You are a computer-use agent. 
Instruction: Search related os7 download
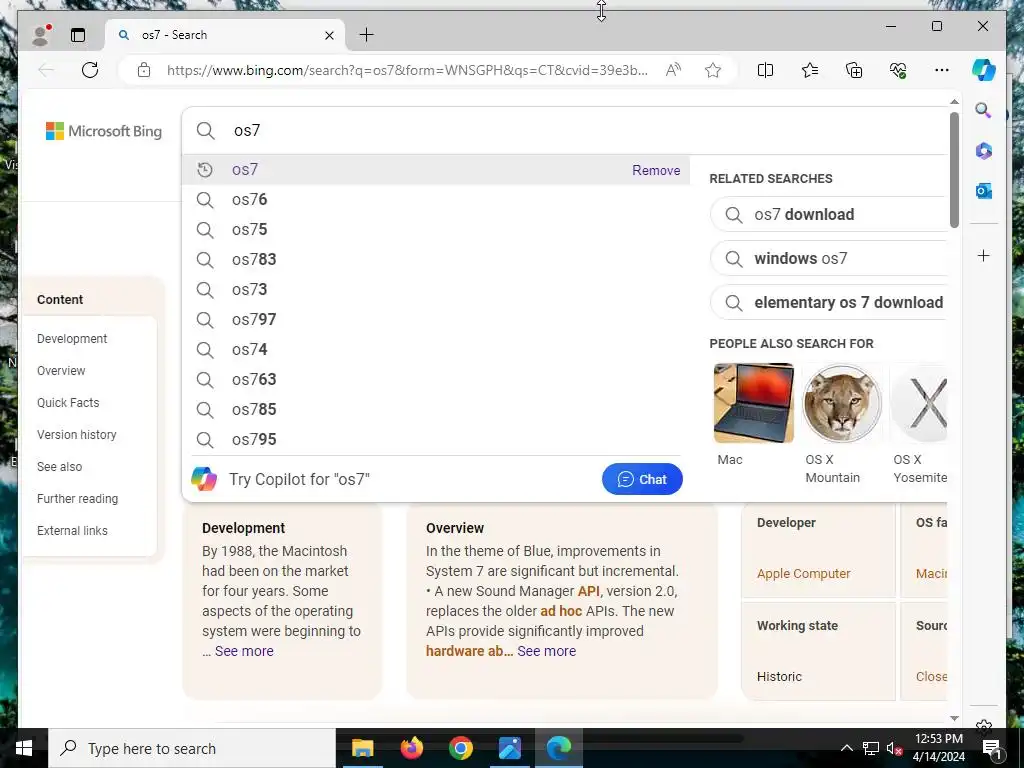click(x=828, y=215)
